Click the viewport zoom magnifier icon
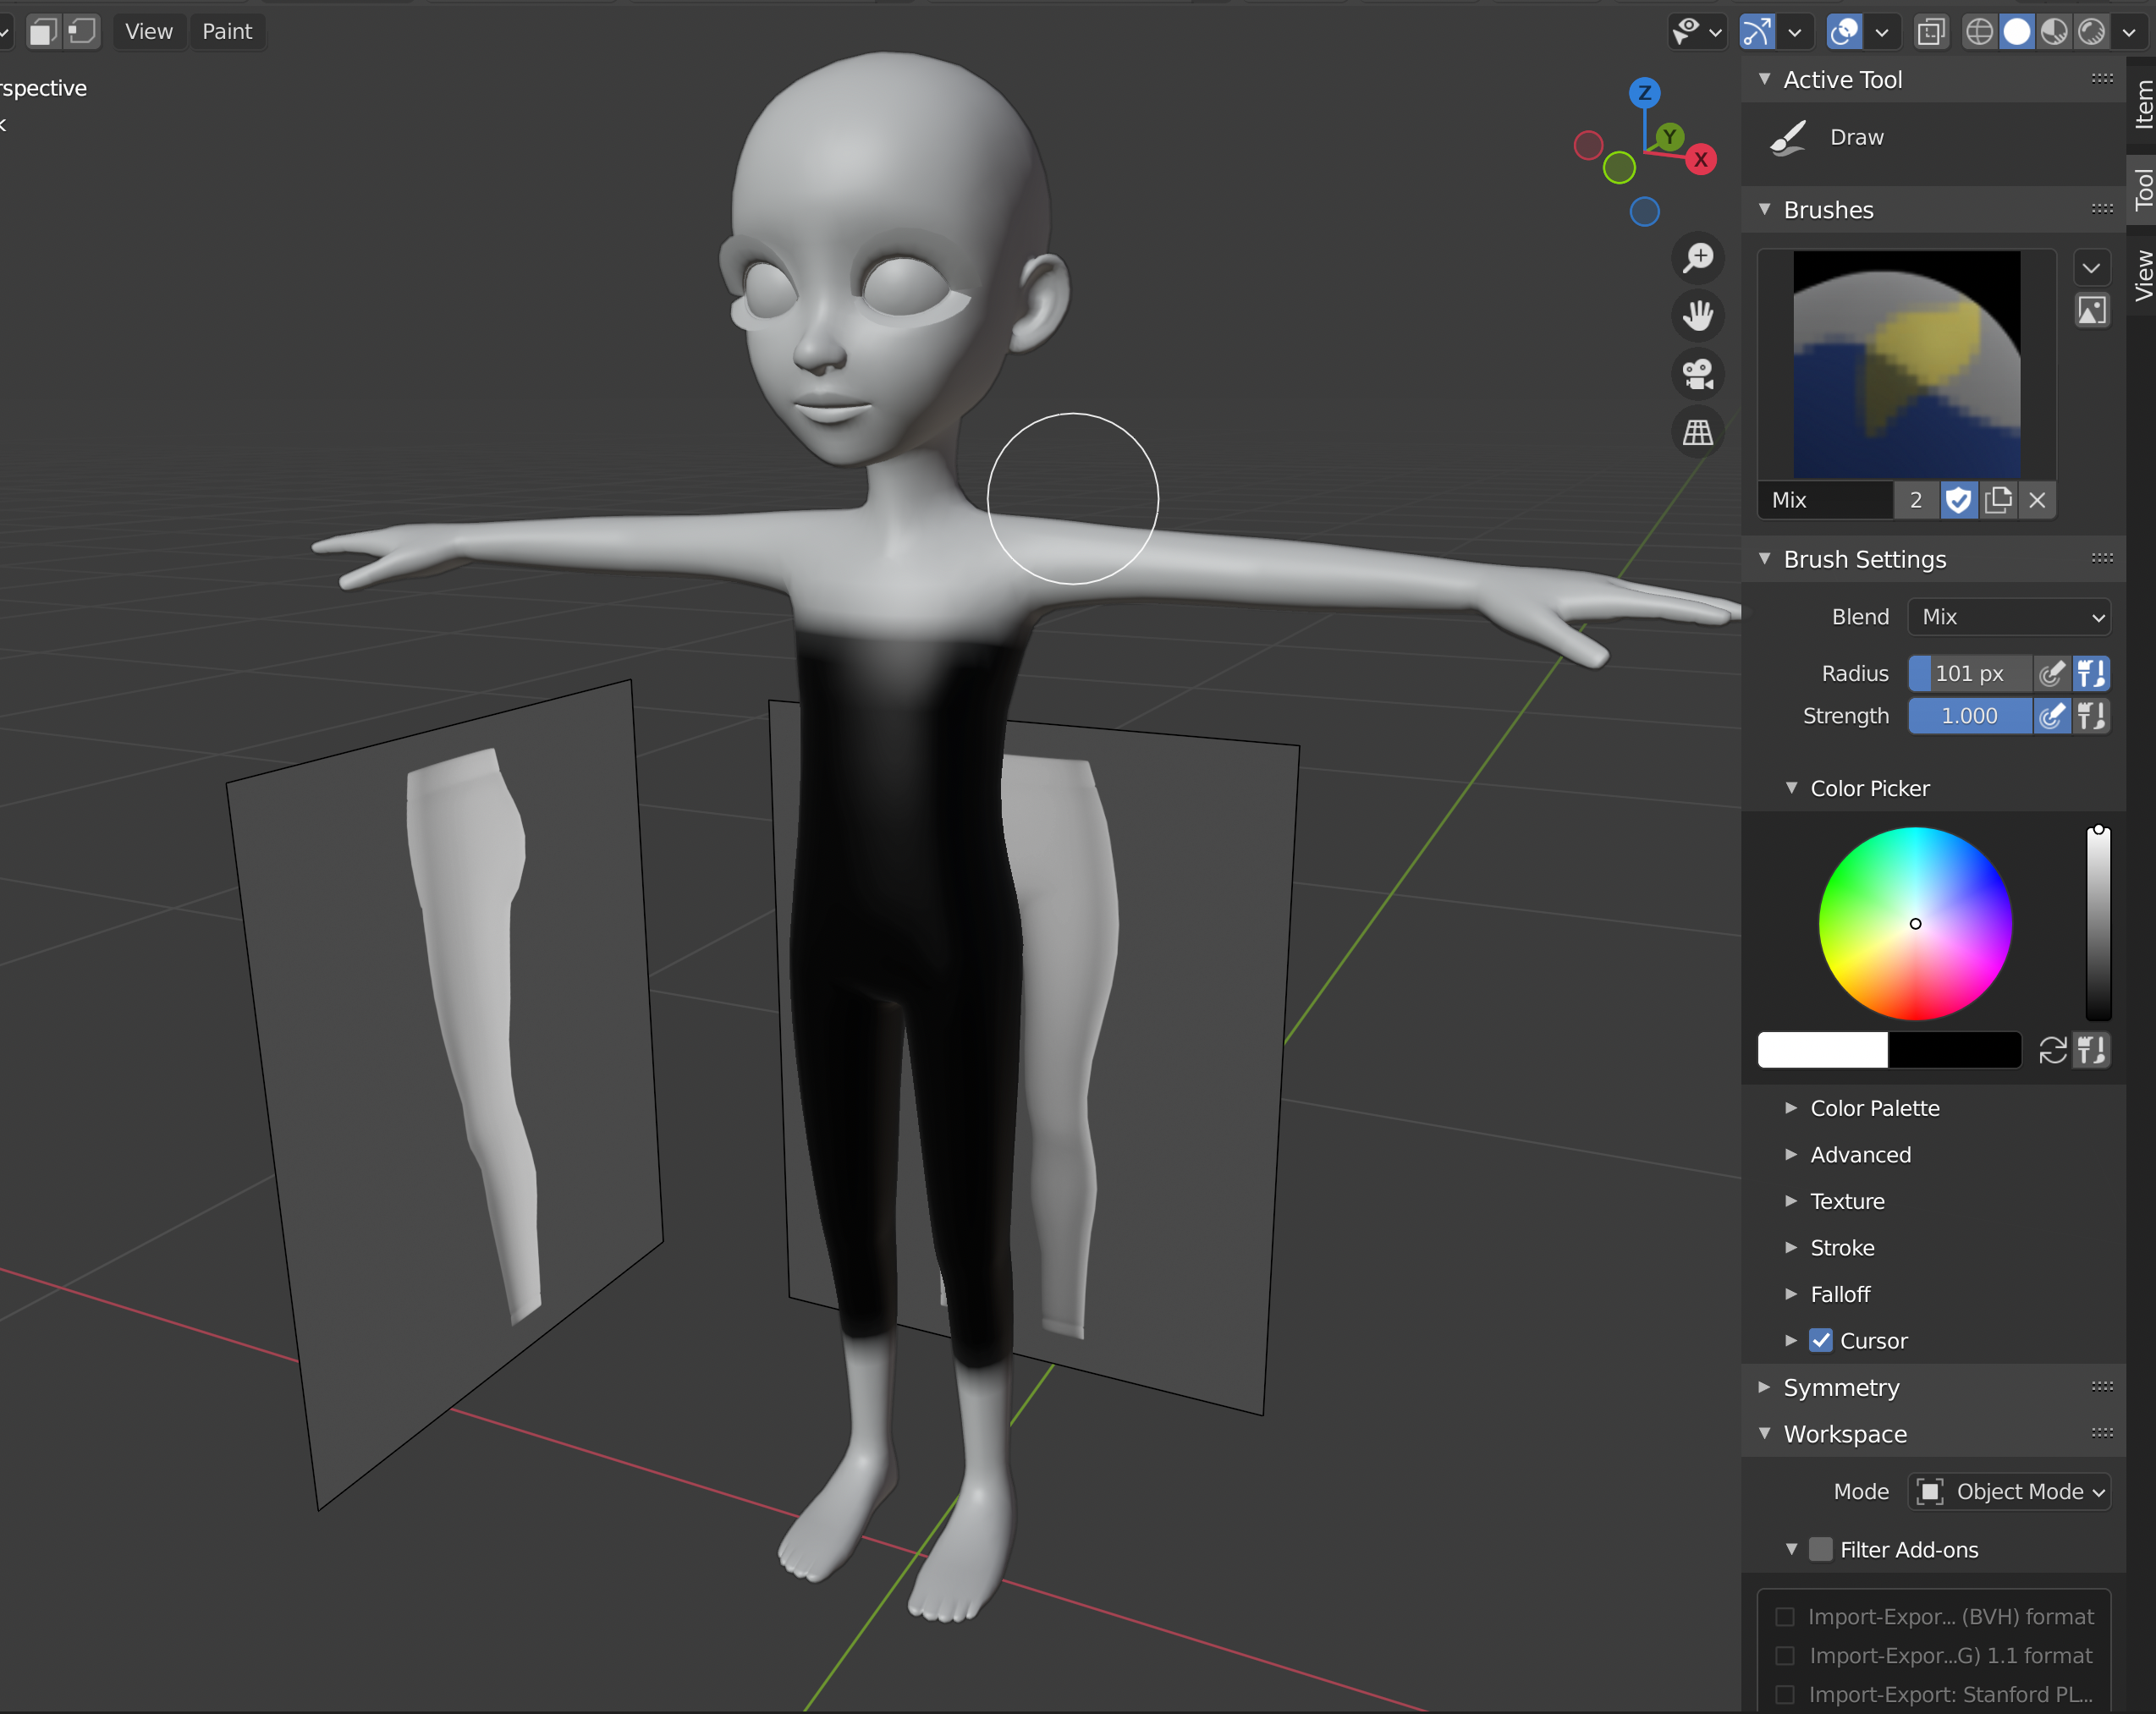The image size is (2156, 1714). (x=1698, y=258)
